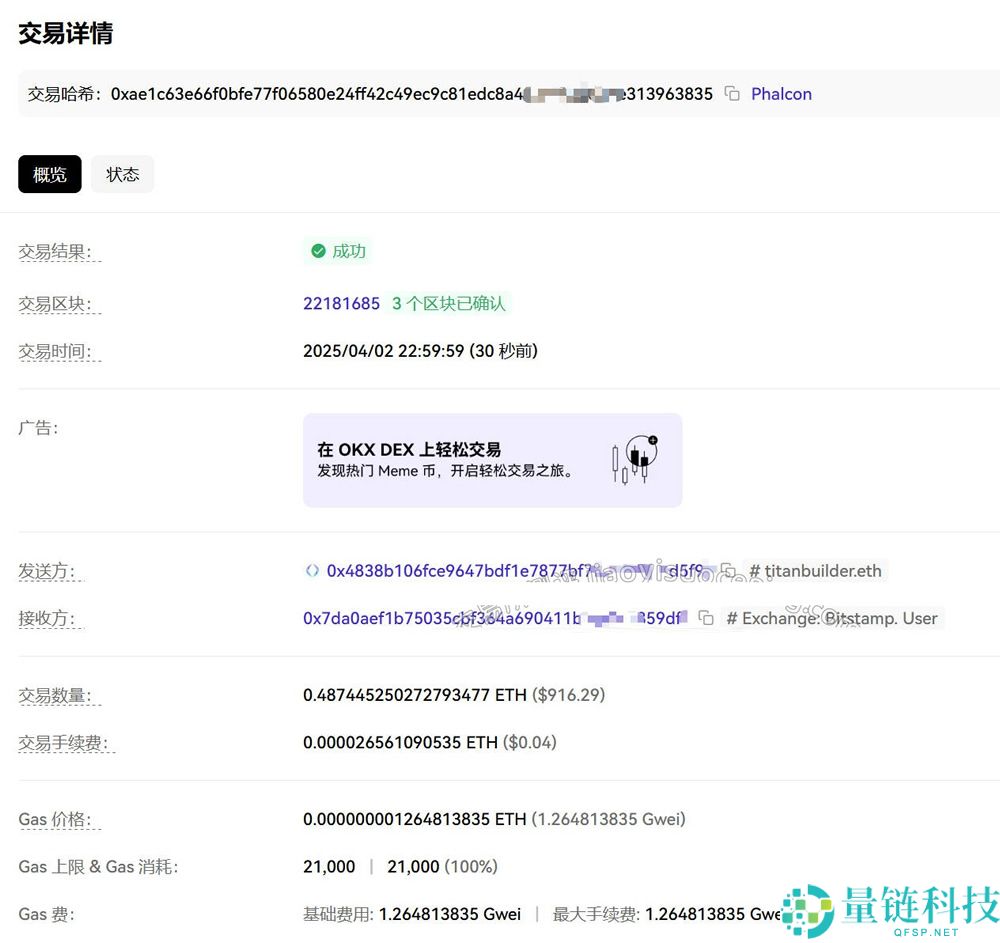The width and height of the screenshot is (1000, 943).
Task: Click the 成功 status badge text
Action: coord(349,251)
